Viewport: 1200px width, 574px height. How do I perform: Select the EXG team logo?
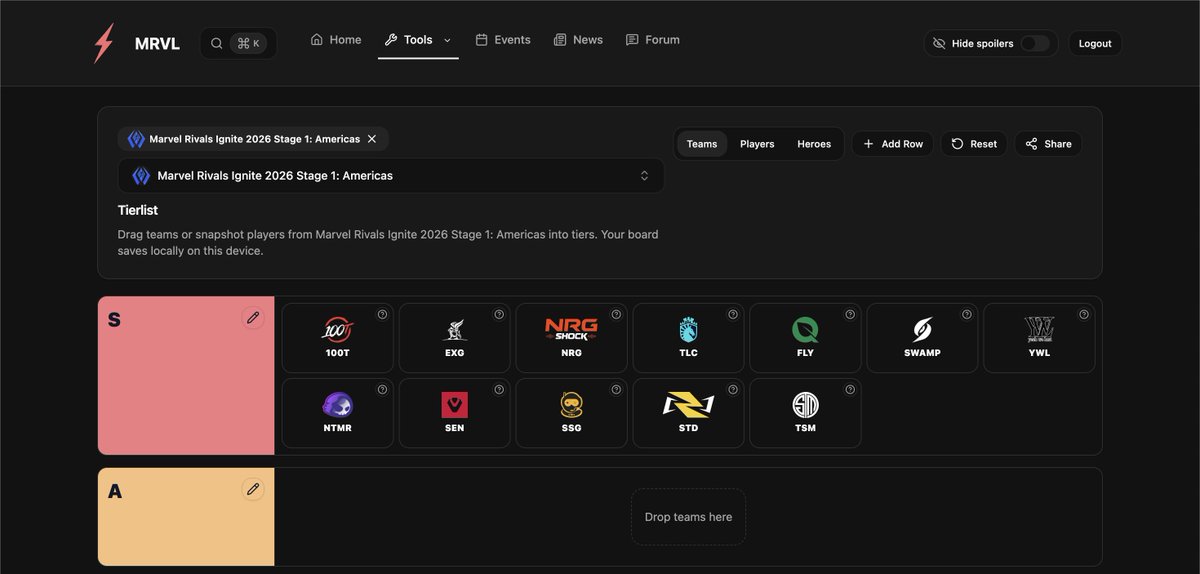click(454, 330)
